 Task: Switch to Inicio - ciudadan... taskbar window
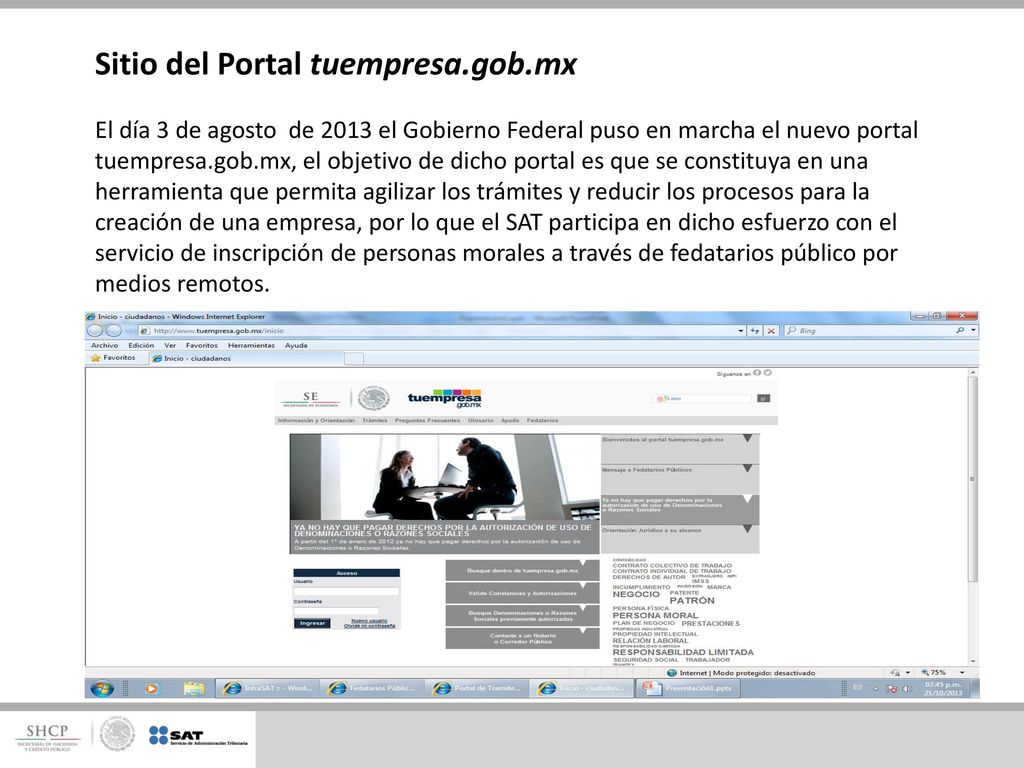tap(583, 688)
